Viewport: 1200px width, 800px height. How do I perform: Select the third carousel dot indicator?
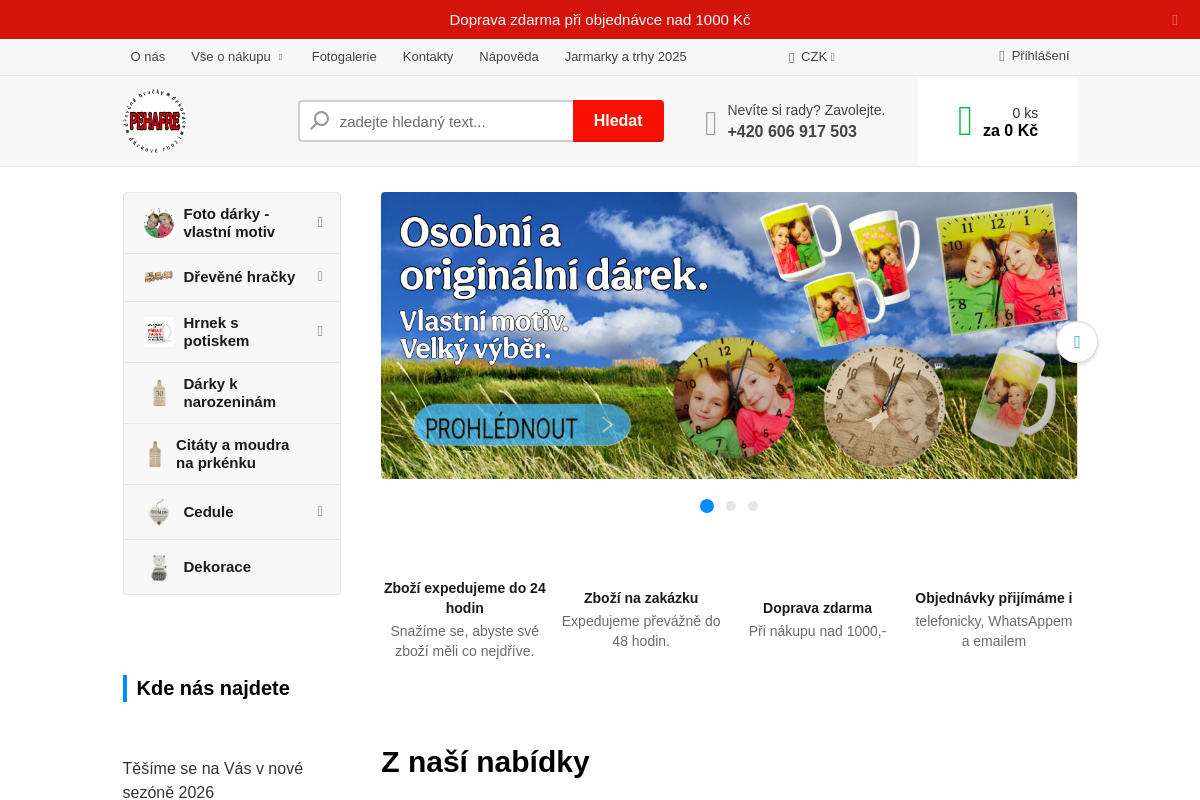pyautogui.click(x=753, y=506)
